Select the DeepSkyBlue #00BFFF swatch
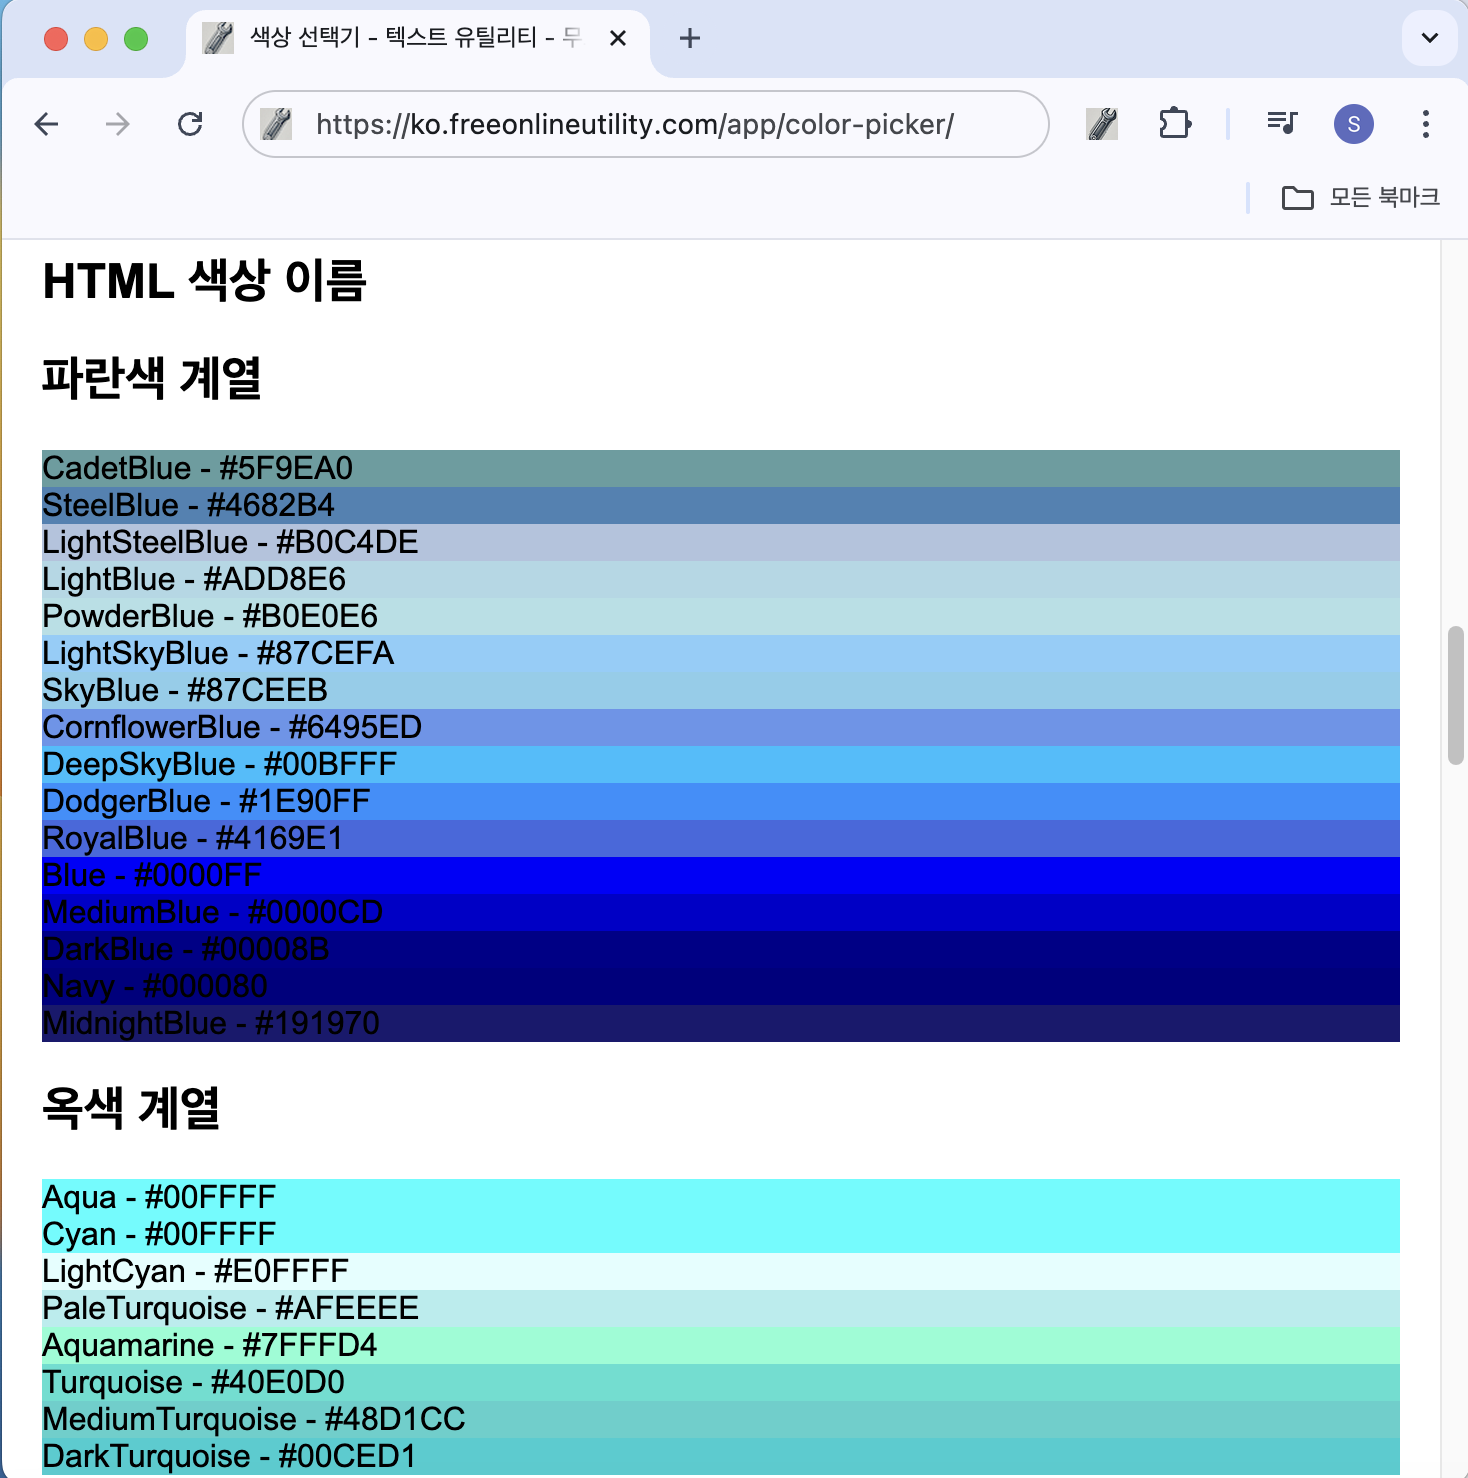This screenshot has height=1478, width=1468. (x=721, y=764)
